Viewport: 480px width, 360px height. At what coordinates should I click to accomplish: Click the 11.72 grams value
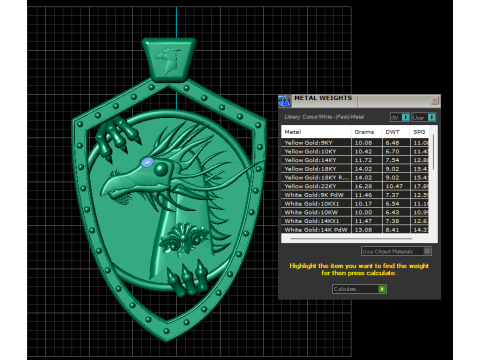363,160
